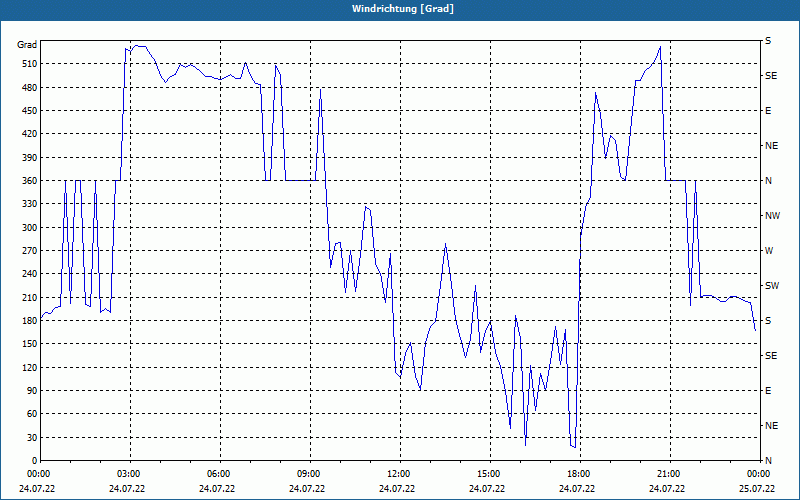Click the NW compass label
Image resolution: width=800 pixels, height=500 pixels.
pyautogui.click(x=772, y=216)
